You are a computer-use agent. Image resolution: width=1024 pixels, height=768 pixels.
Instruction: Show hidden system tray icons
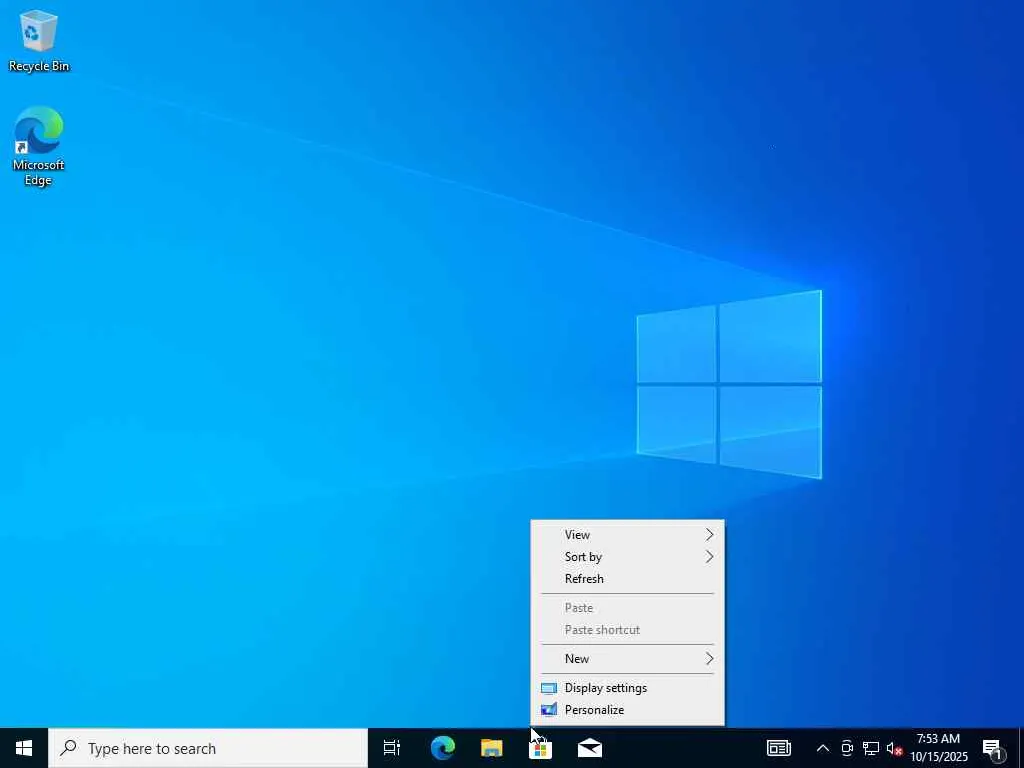pos(823,748)
